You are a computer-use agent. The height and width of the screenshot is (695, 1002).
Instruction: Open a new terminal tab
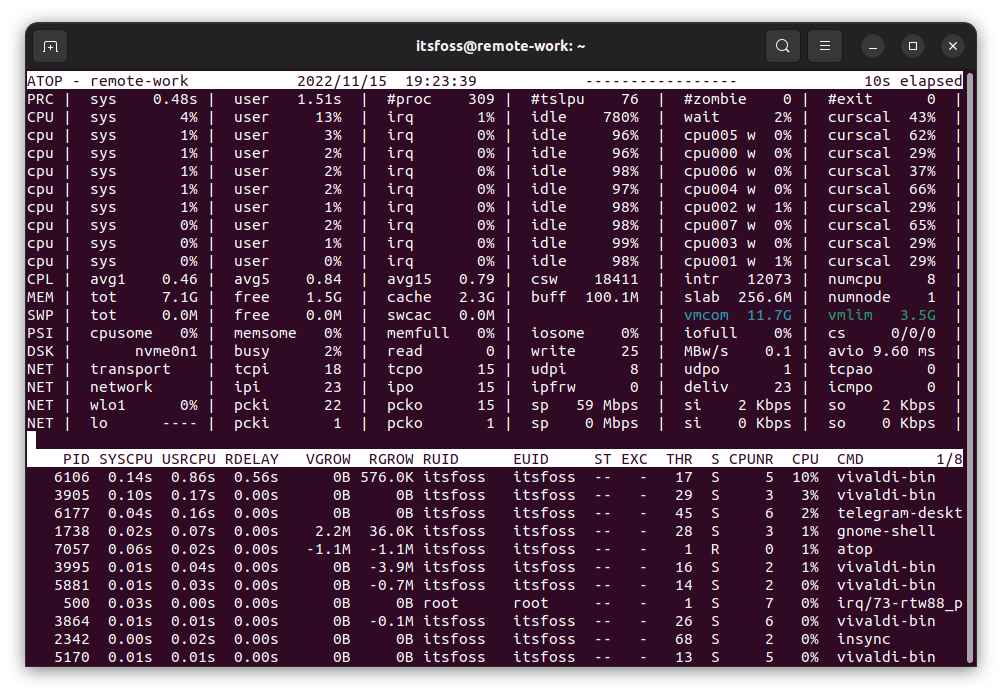50,46
